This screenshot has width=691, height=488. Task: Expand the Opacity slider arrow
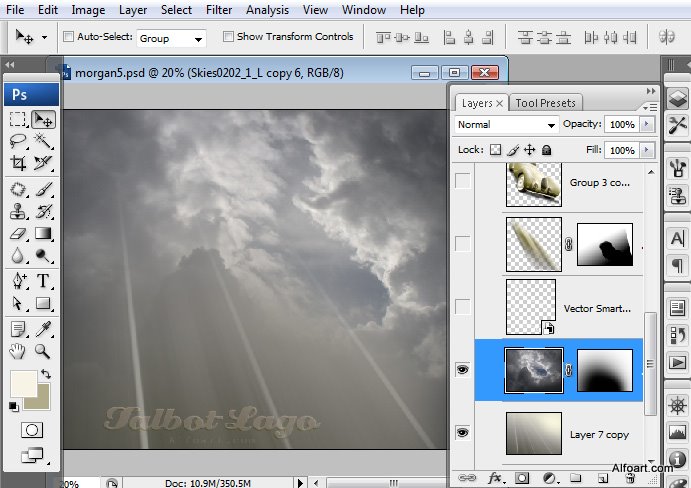[x=647, y=125]
